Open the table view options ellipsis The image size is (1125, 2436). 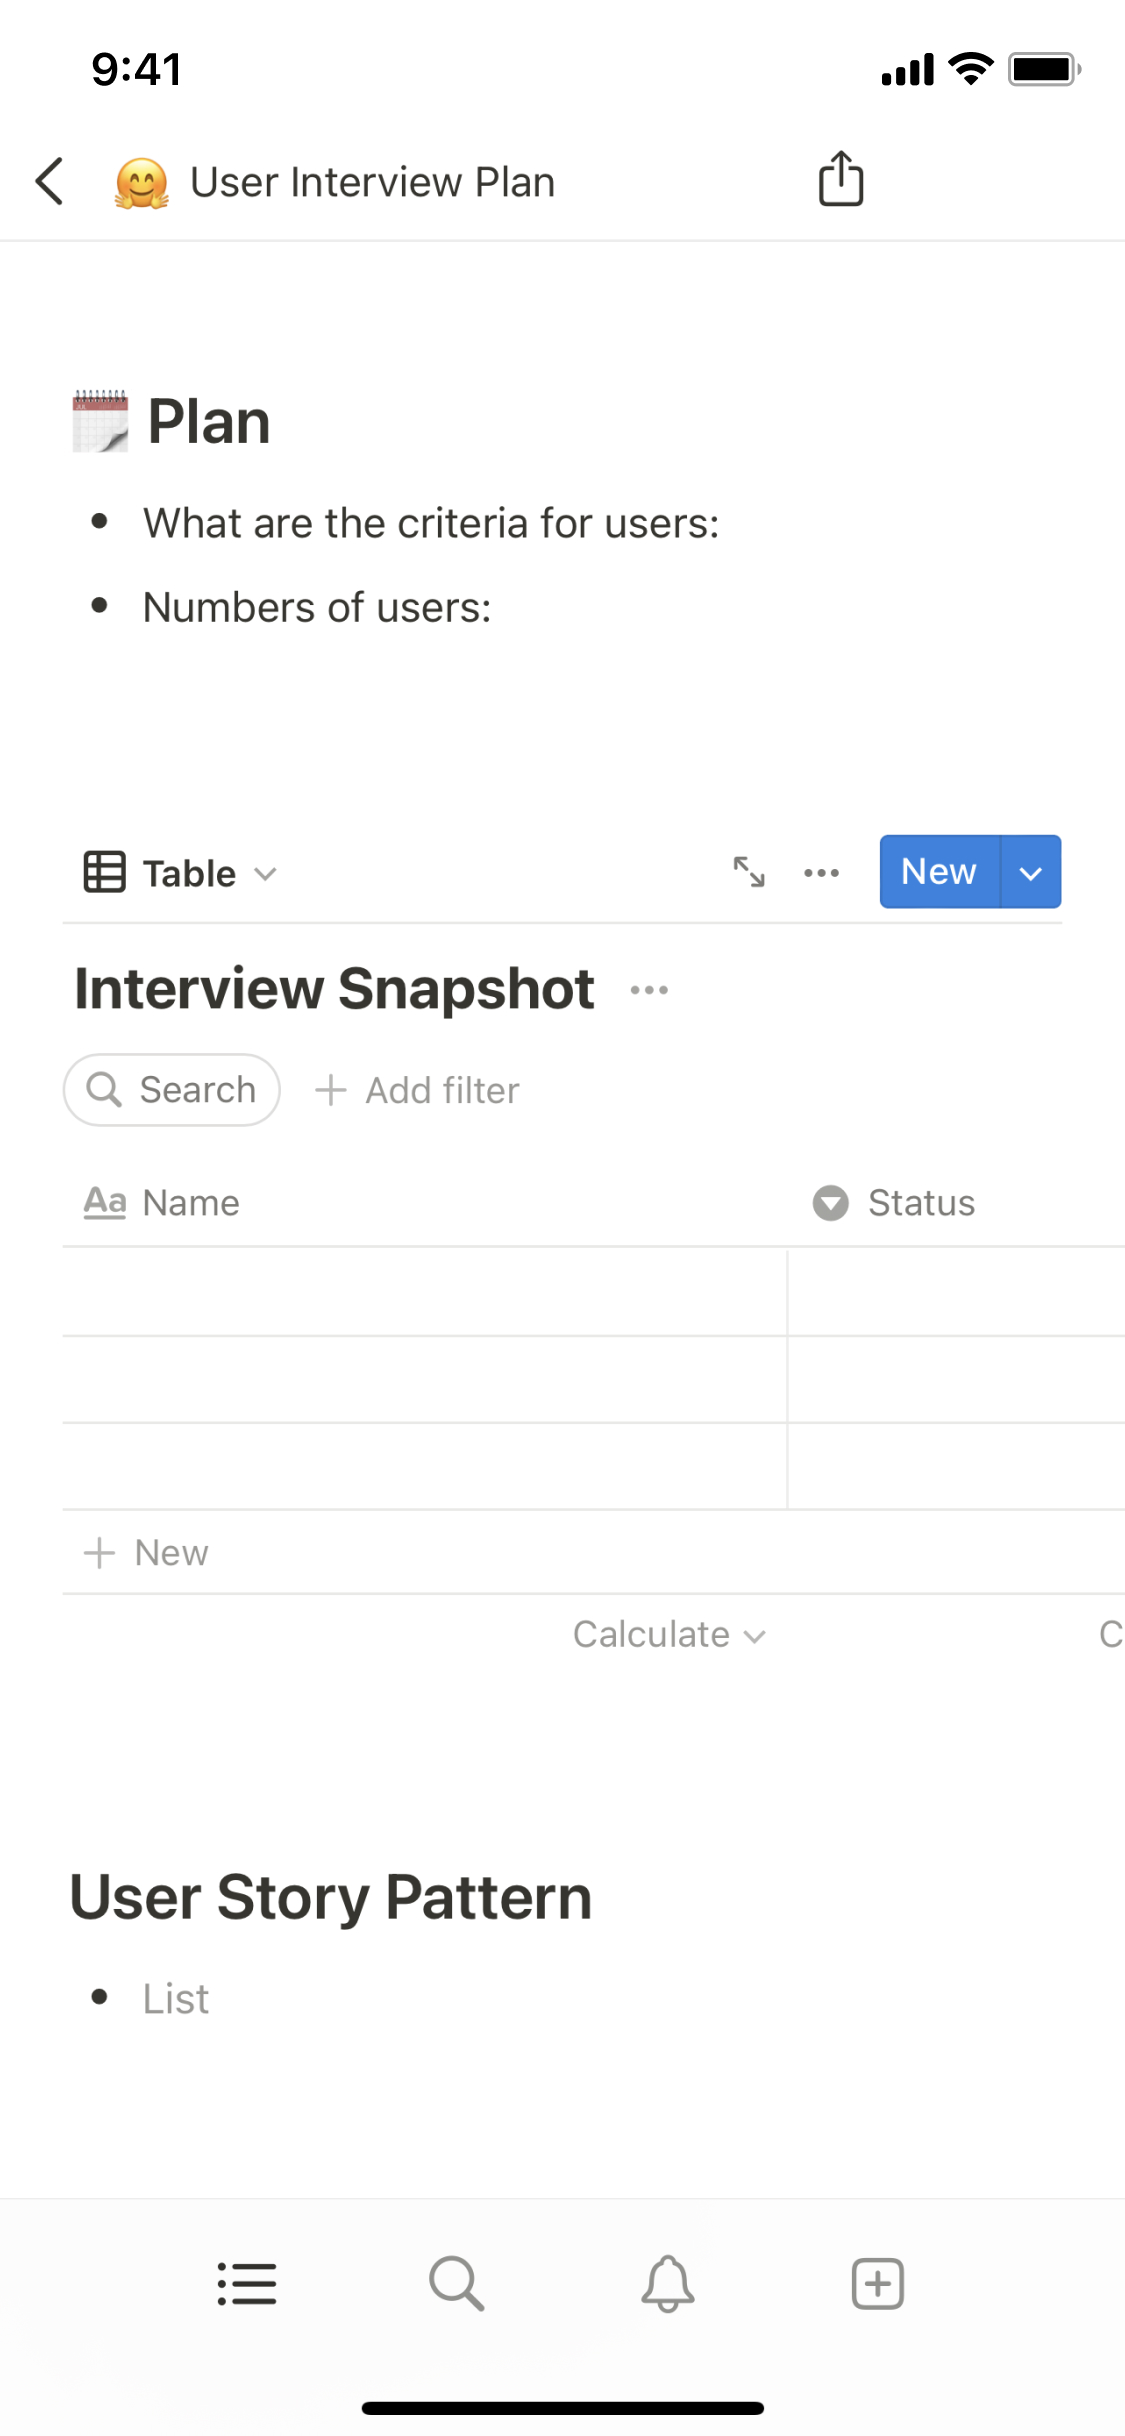pyautogui.click(x=821, y=872)
